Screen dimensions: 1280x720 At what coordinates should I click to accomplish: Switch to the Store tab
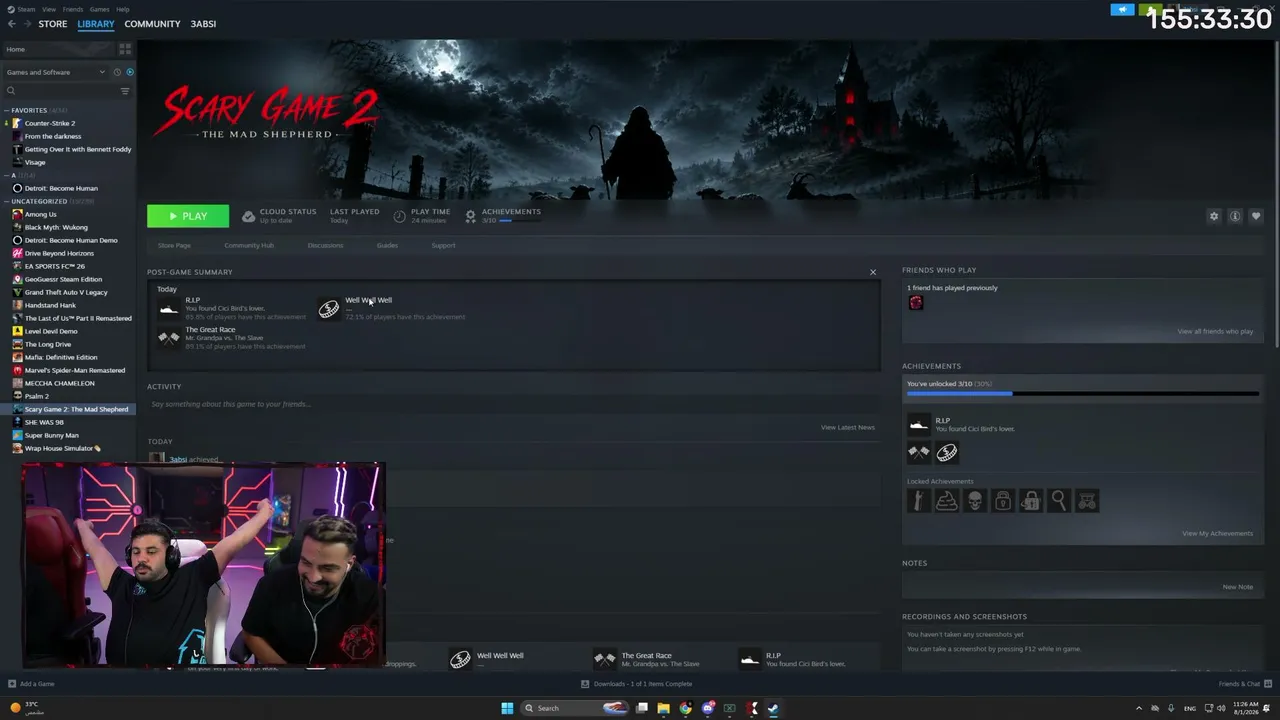(53, 24)
